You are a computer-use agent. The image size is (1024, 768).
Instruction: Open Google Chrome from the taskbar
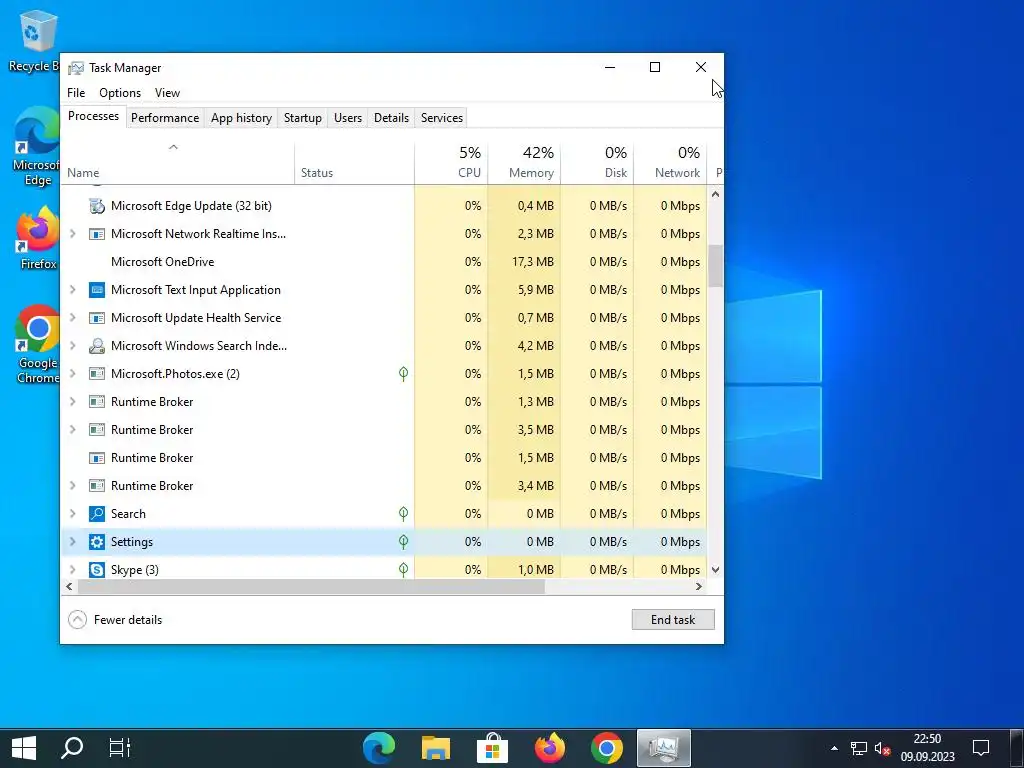point(607,748)
